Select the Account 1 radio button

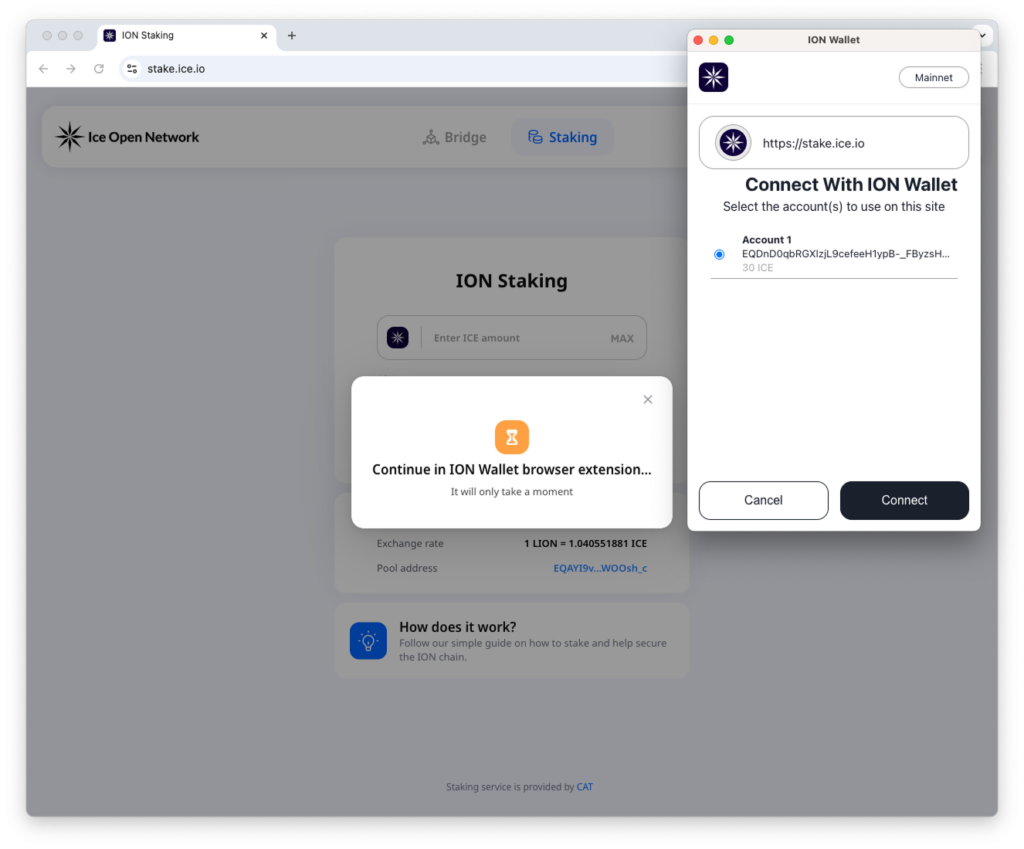point(718,254)
